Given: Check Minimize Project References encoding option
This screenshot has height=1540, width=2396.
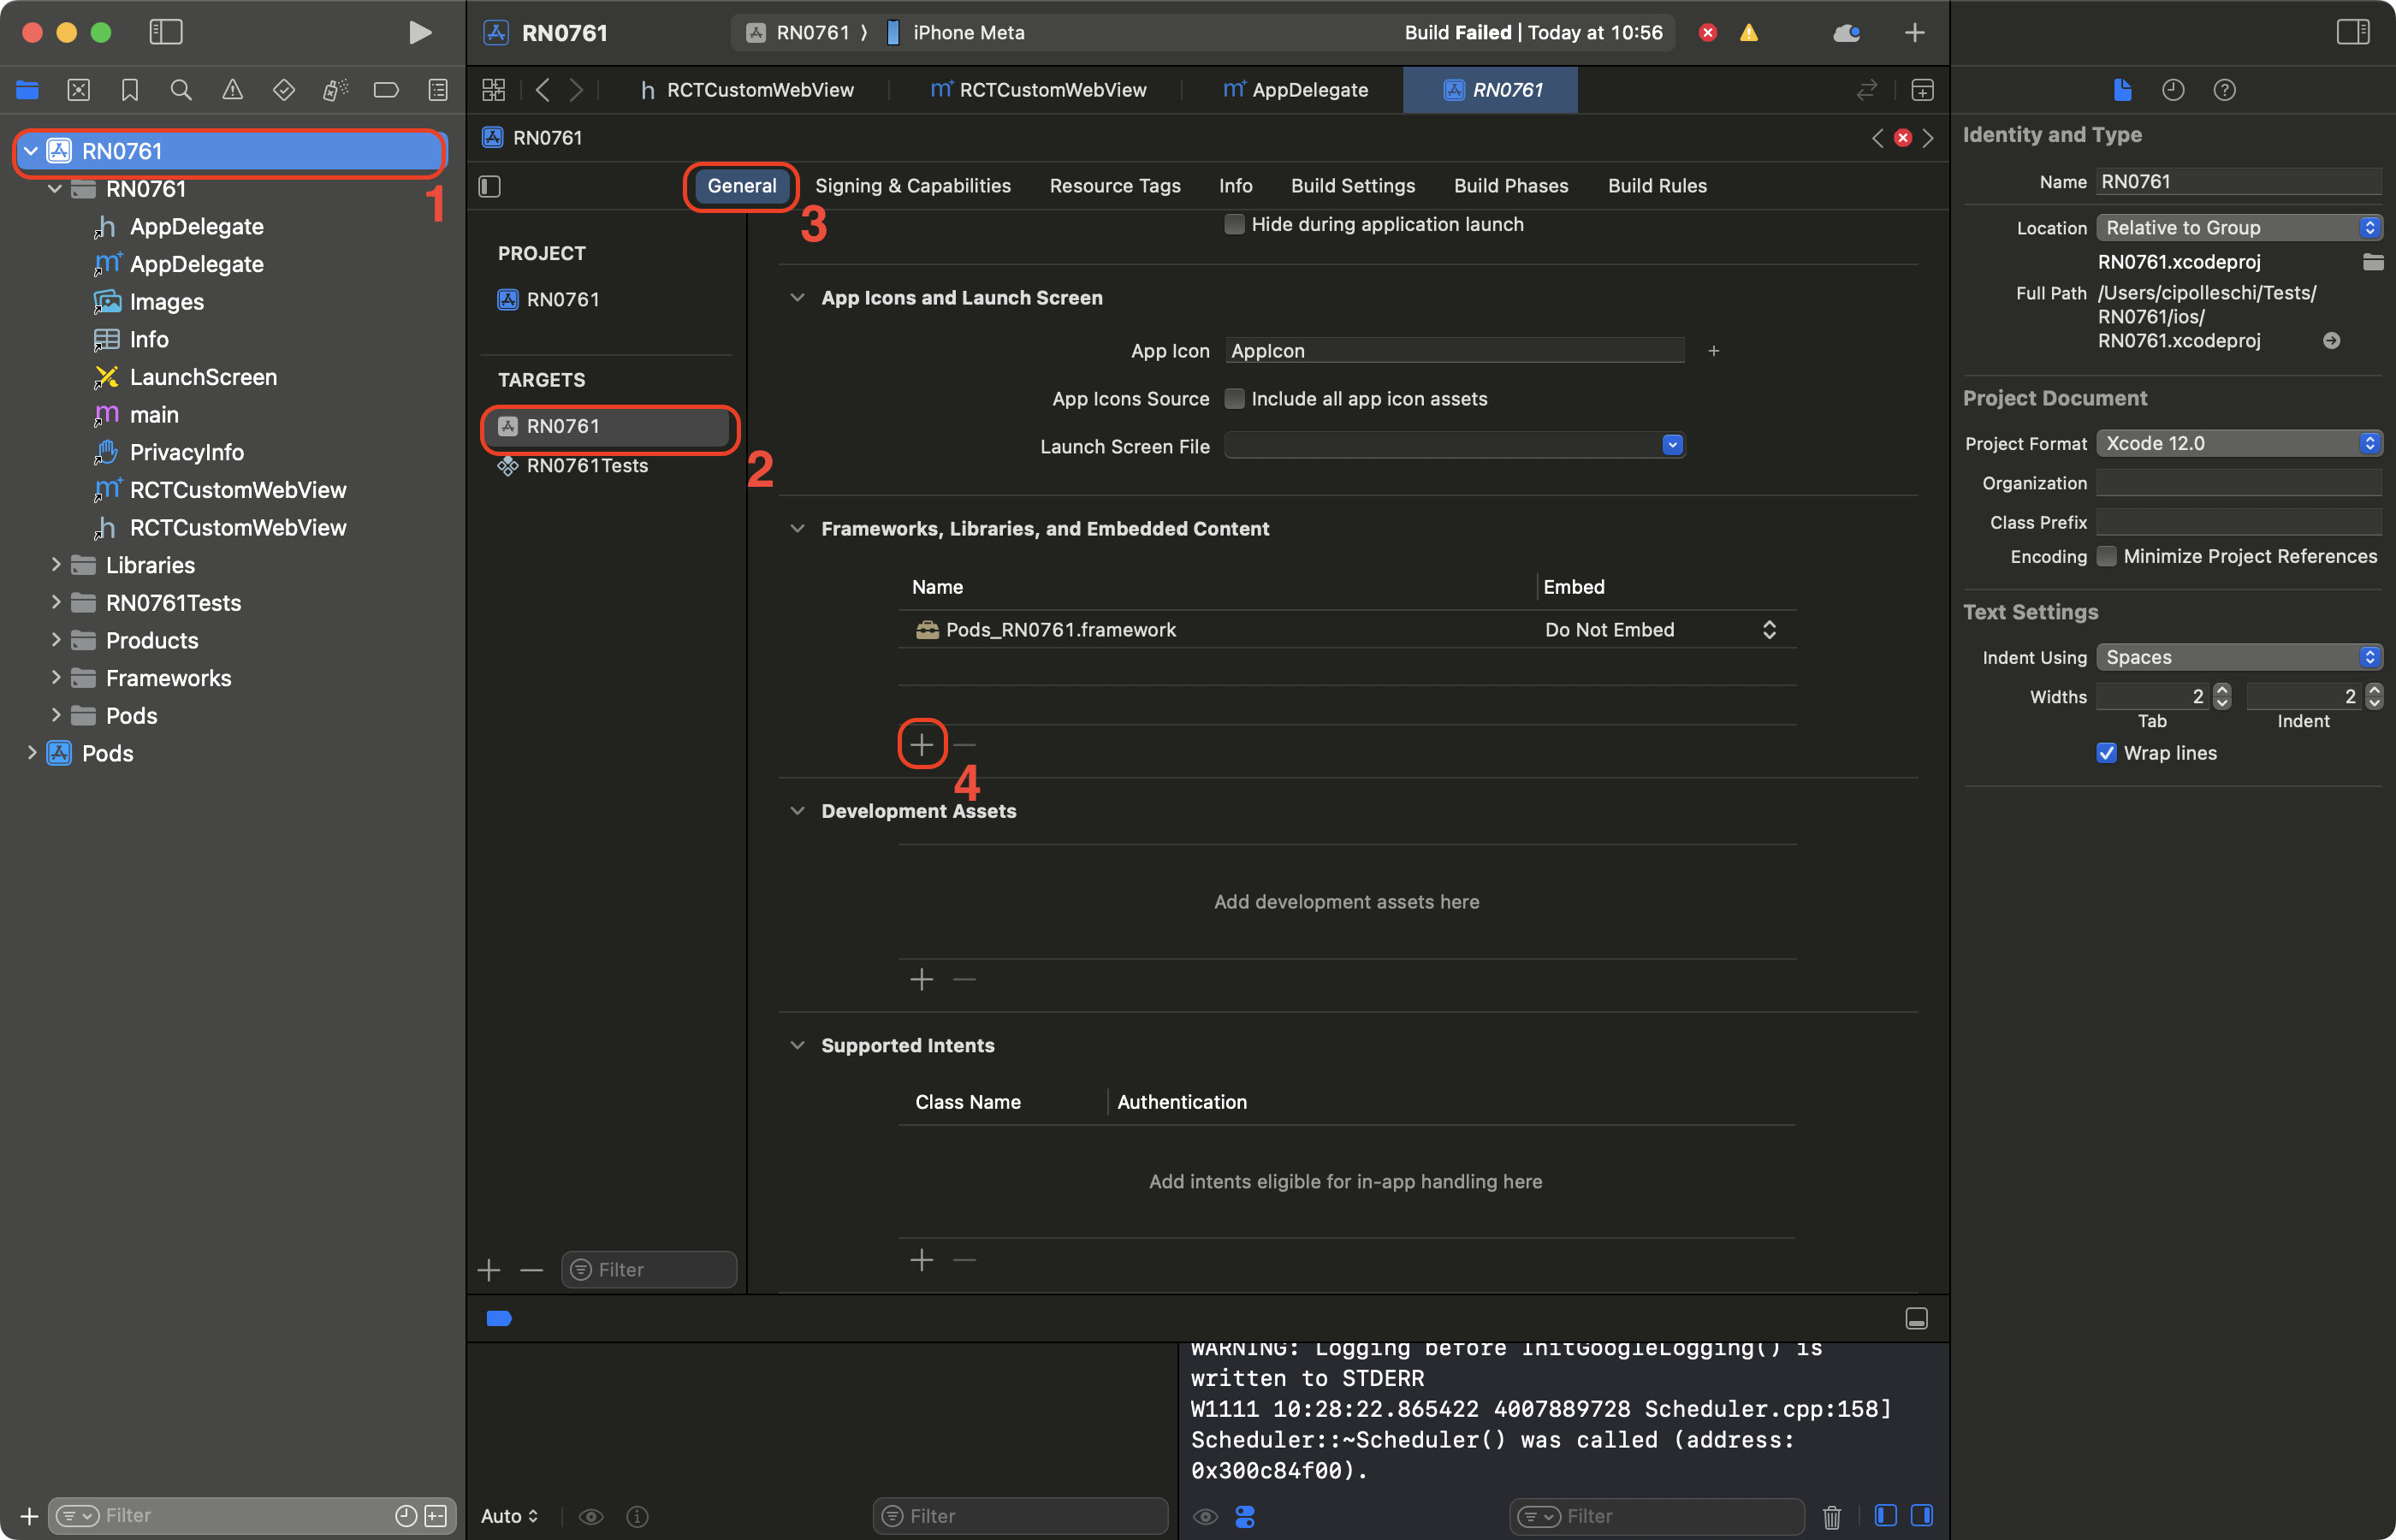Looking at the screenshot, I should [2107, 556].
